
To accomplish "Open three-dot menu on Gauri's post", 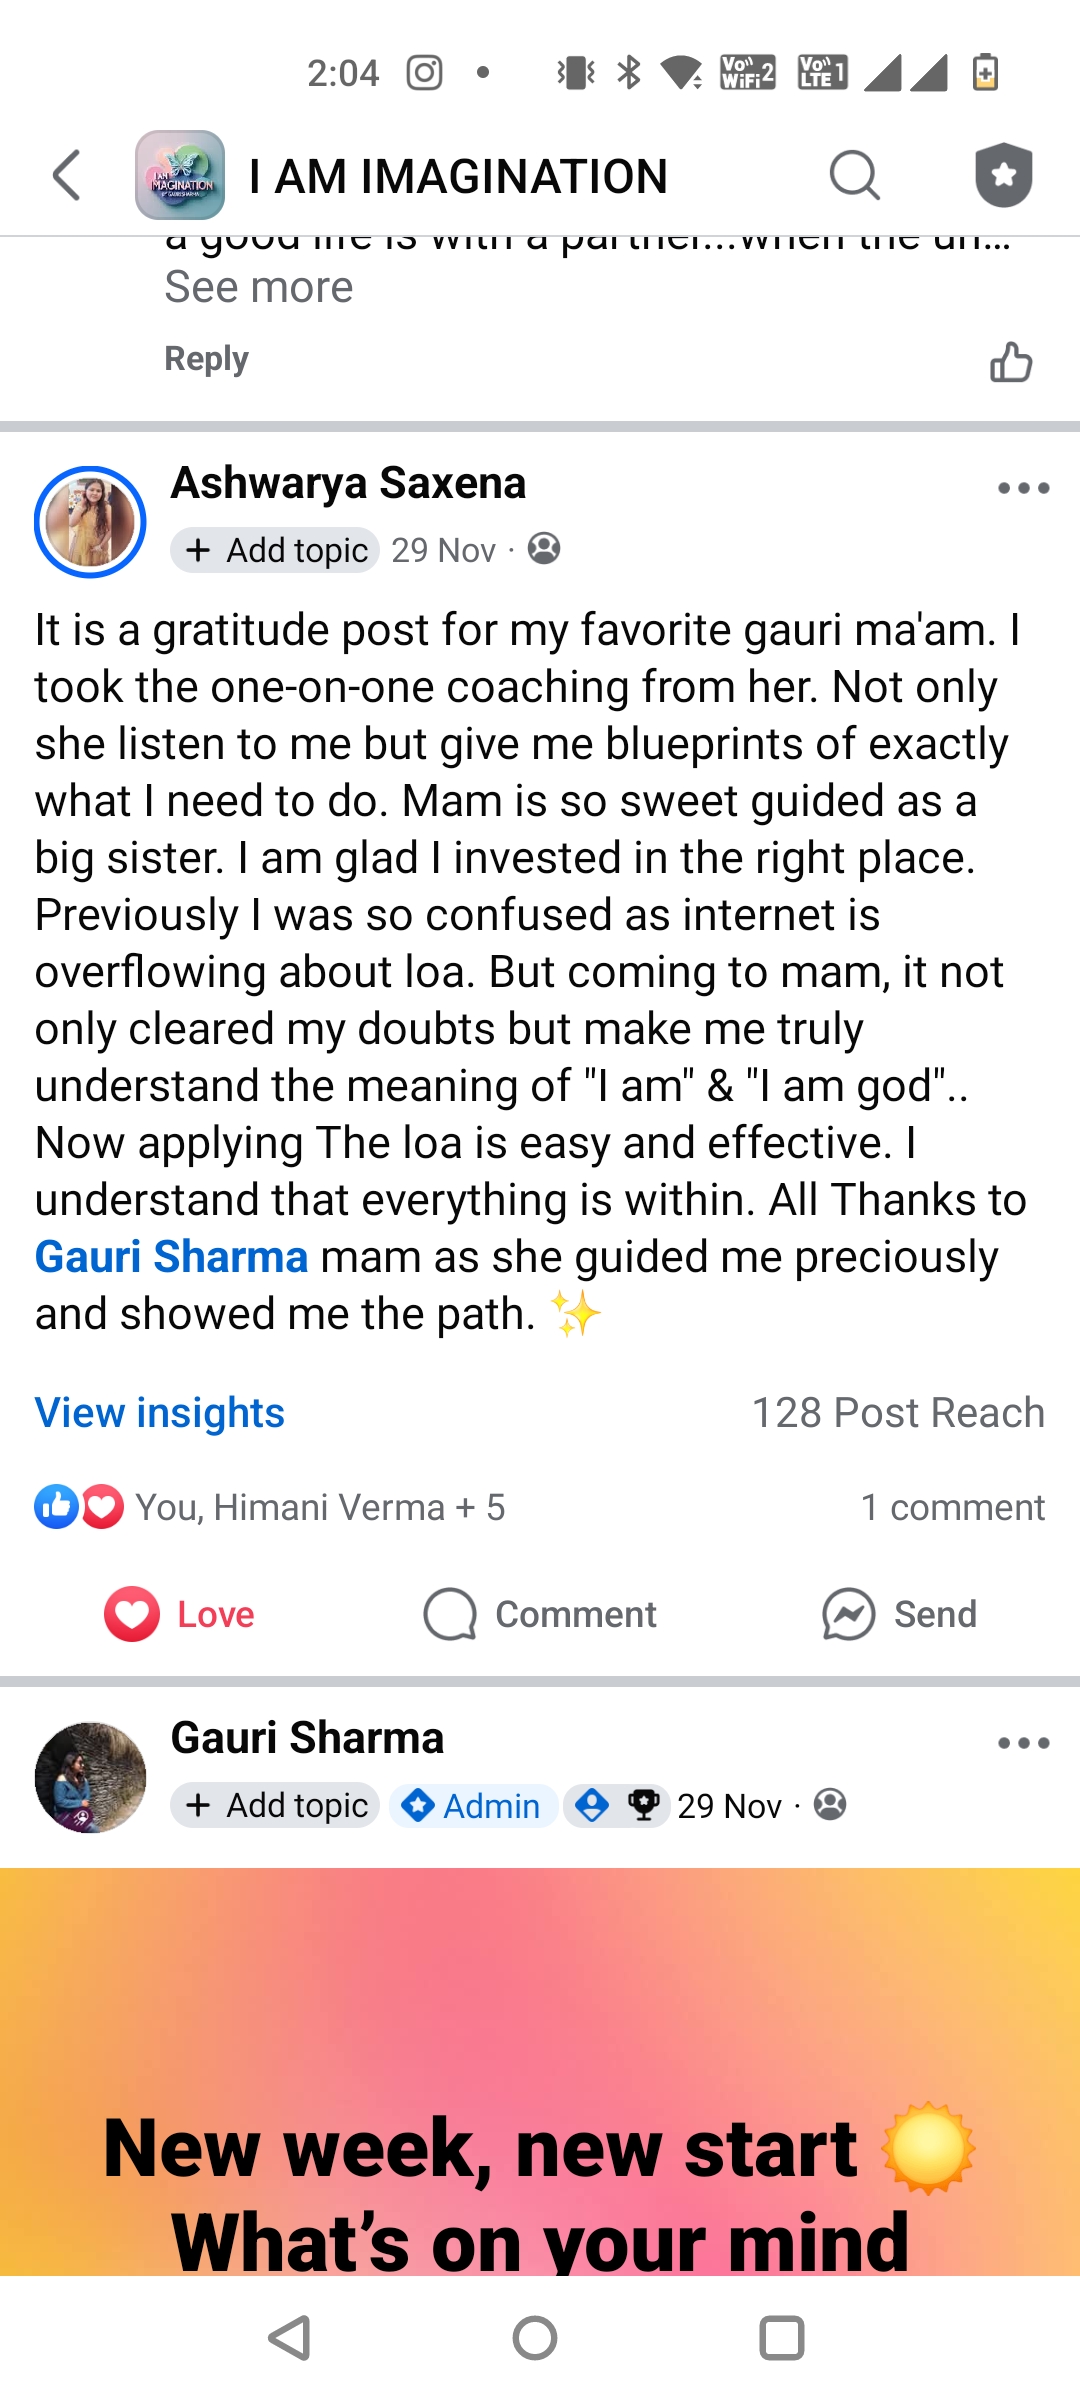I will [x=1023, y=1743].
